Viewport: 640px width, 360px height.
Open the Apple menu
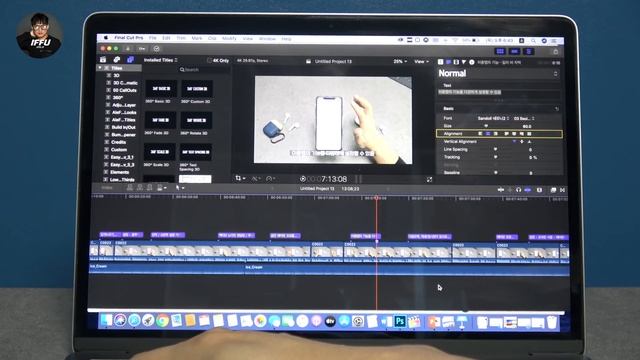105,38
